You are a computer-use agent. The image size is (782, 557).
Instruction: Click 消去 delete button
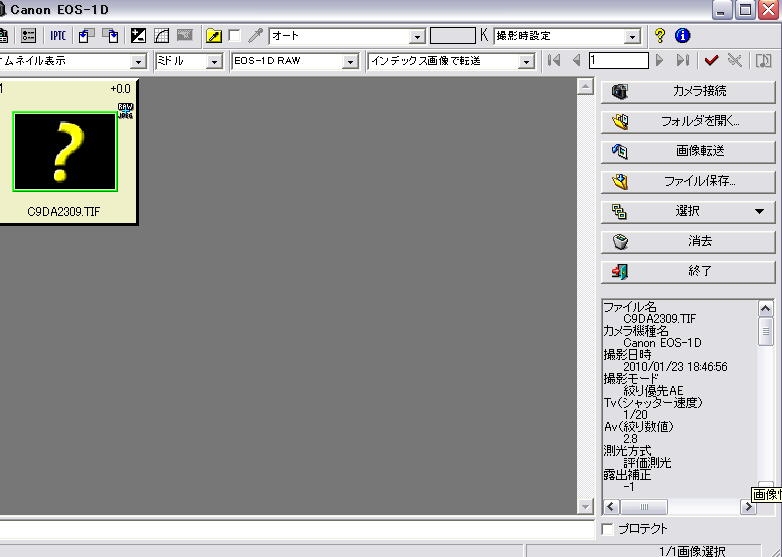(x=688, y=241)
